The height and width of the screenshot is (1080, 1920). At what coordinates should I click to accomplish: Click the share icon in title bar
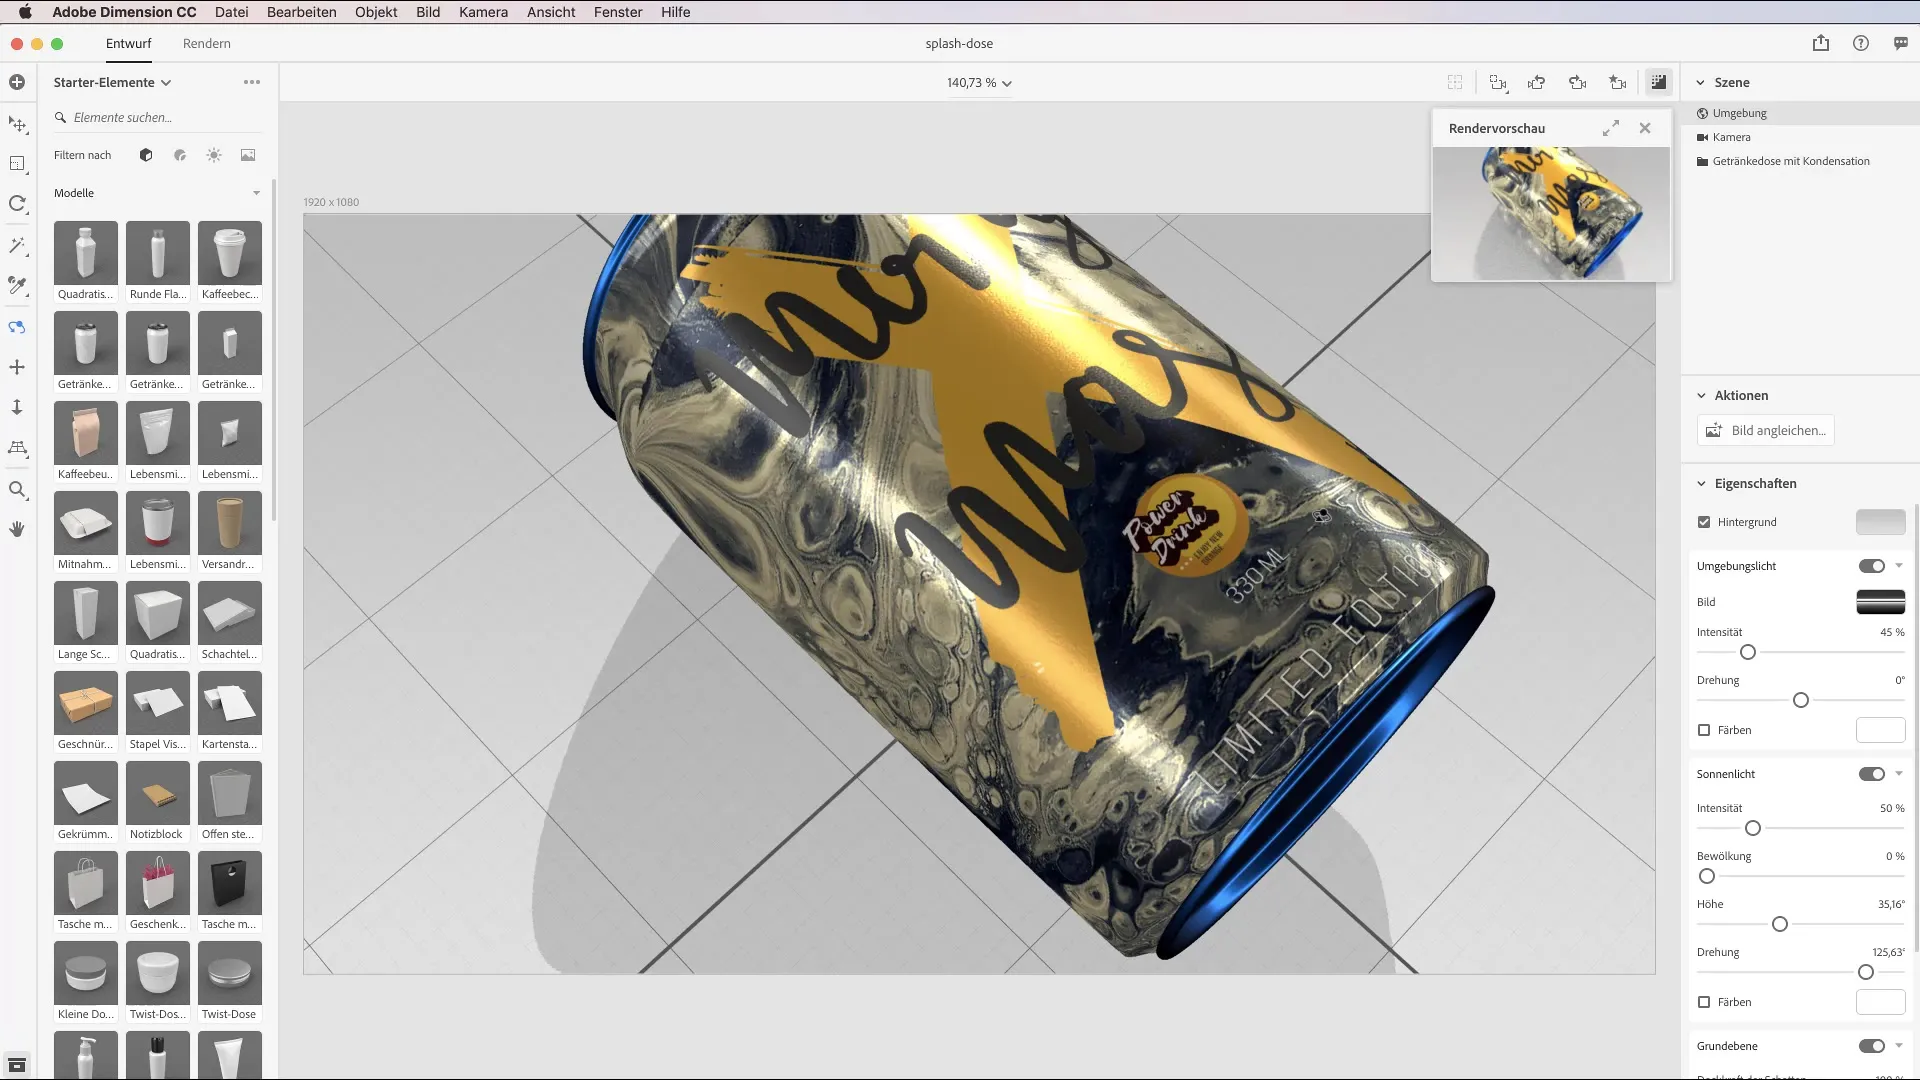click(x=1821, y=43)
